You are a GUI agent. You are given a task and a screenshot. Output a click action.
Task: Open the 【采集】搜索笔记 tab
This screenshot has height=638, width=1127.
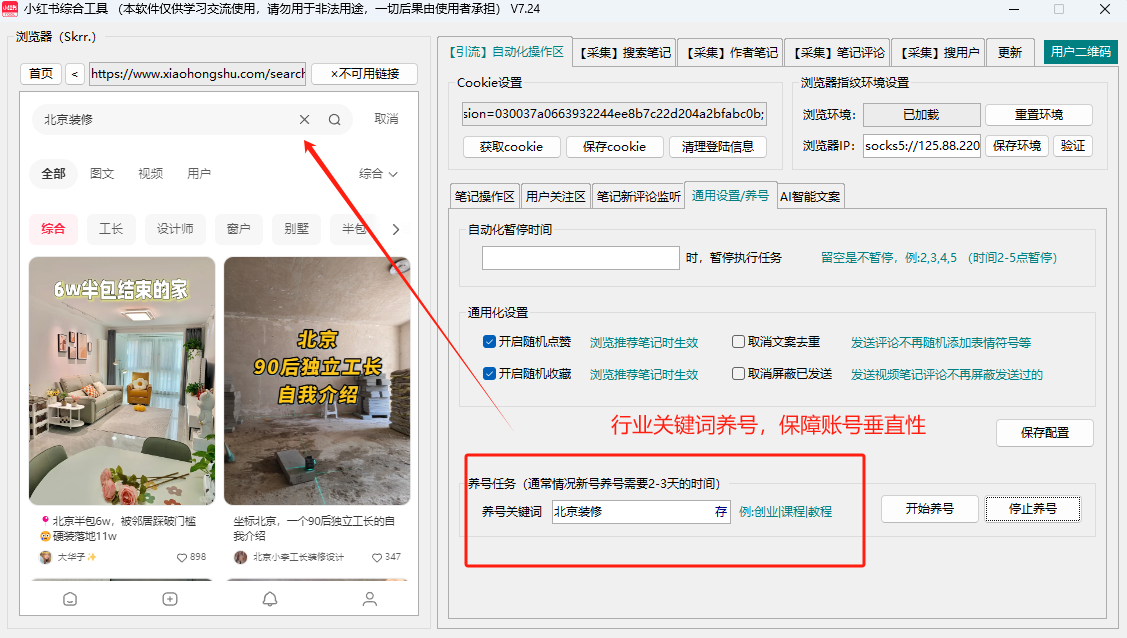(x=625, y=52)
